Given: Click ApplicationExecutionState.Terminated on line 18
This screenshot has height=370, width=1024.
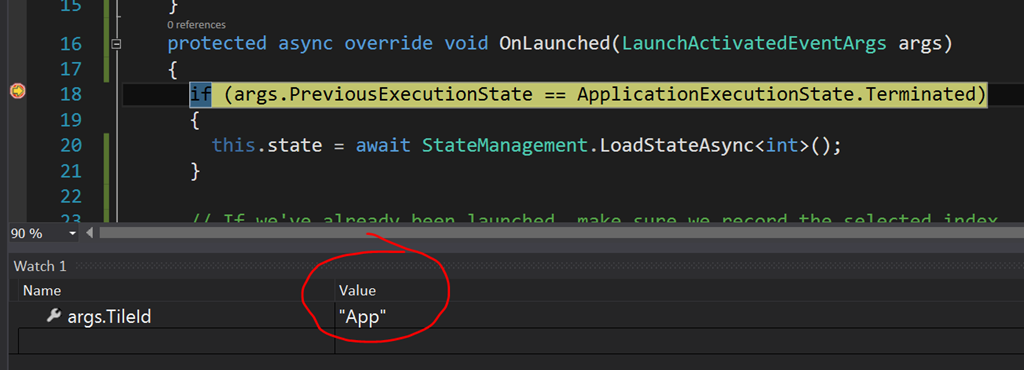Looking at the screenshot, I should pyautogui.click(x=777, y=94).
